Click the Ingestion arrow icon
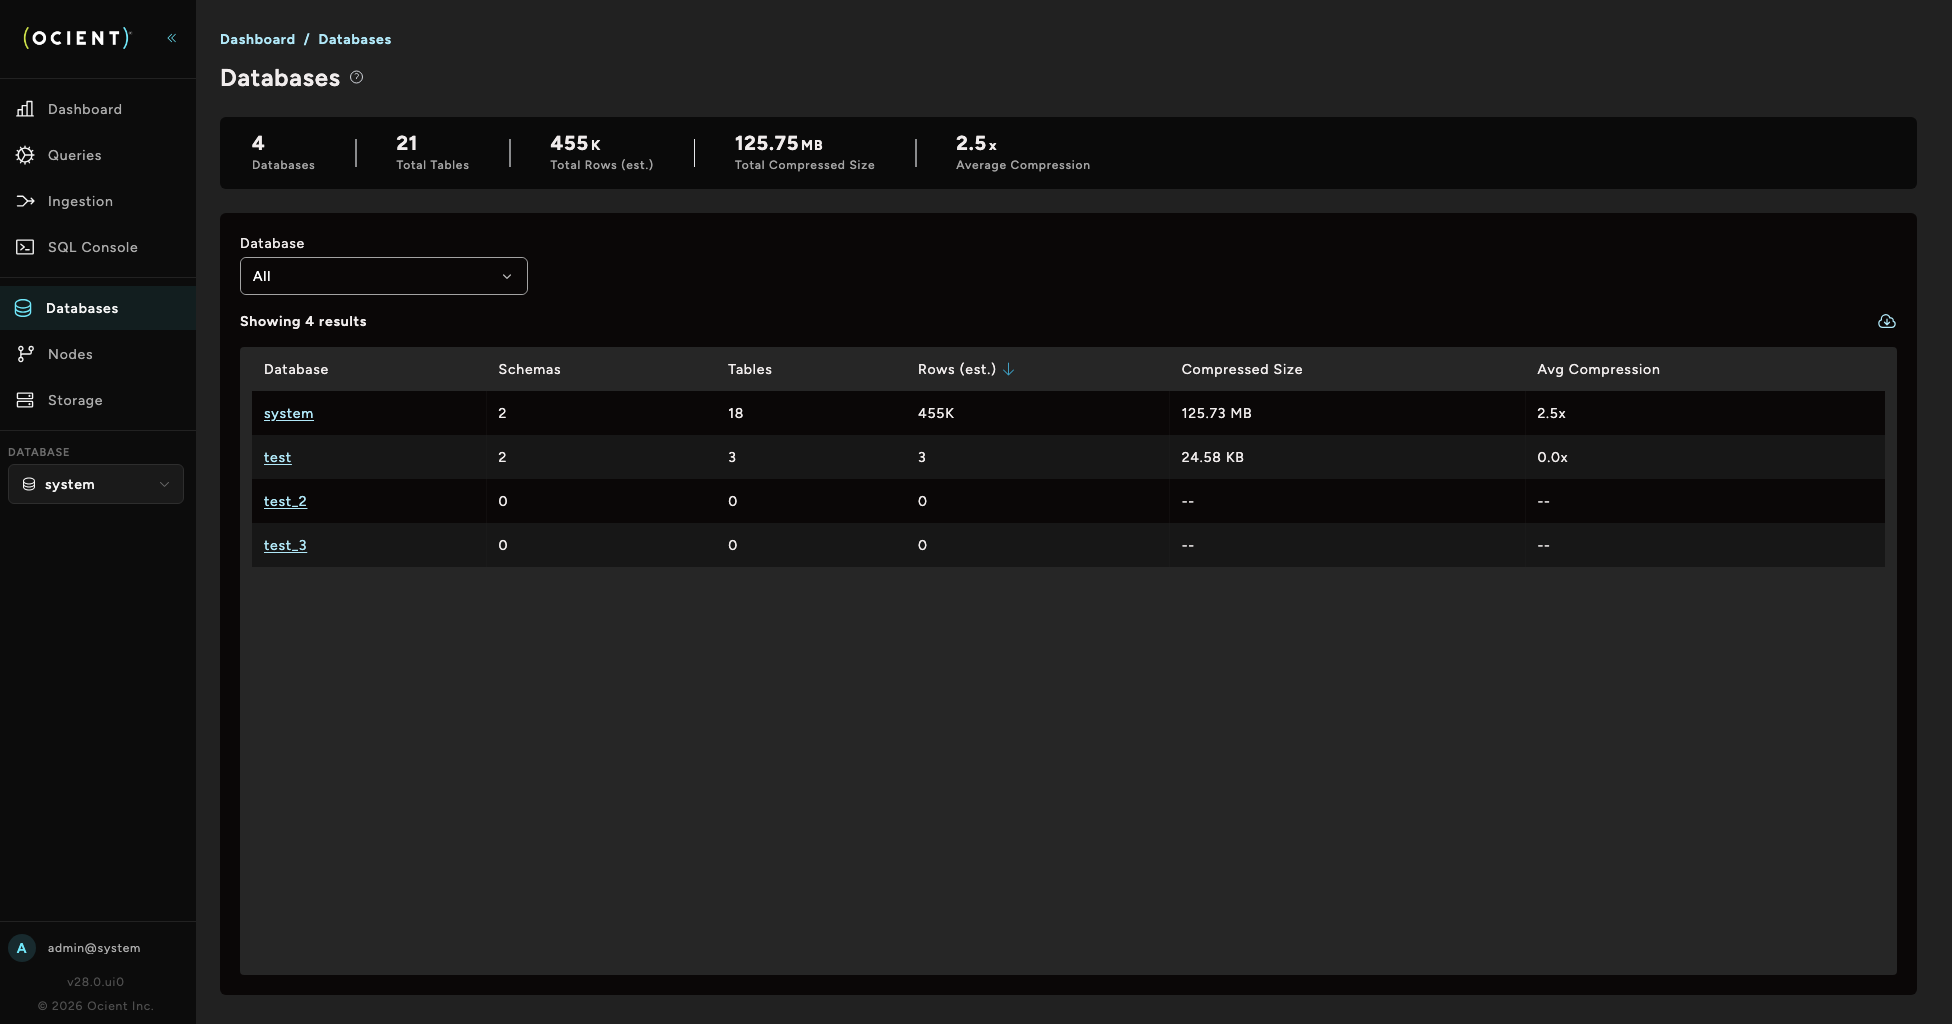Screen dimensions: 1952x1024 pyautogui.click(x=25, y=201)
